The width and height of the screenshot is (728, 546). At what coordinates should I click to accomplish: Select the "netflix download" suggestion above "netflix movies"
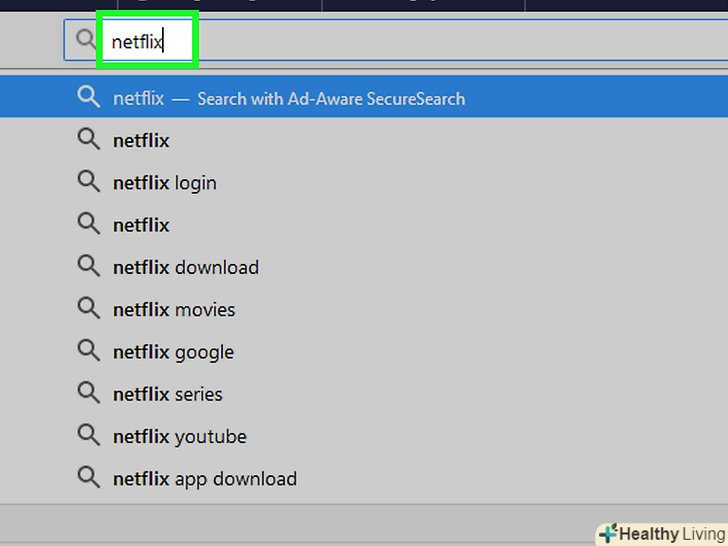click(x=186, y=268)
